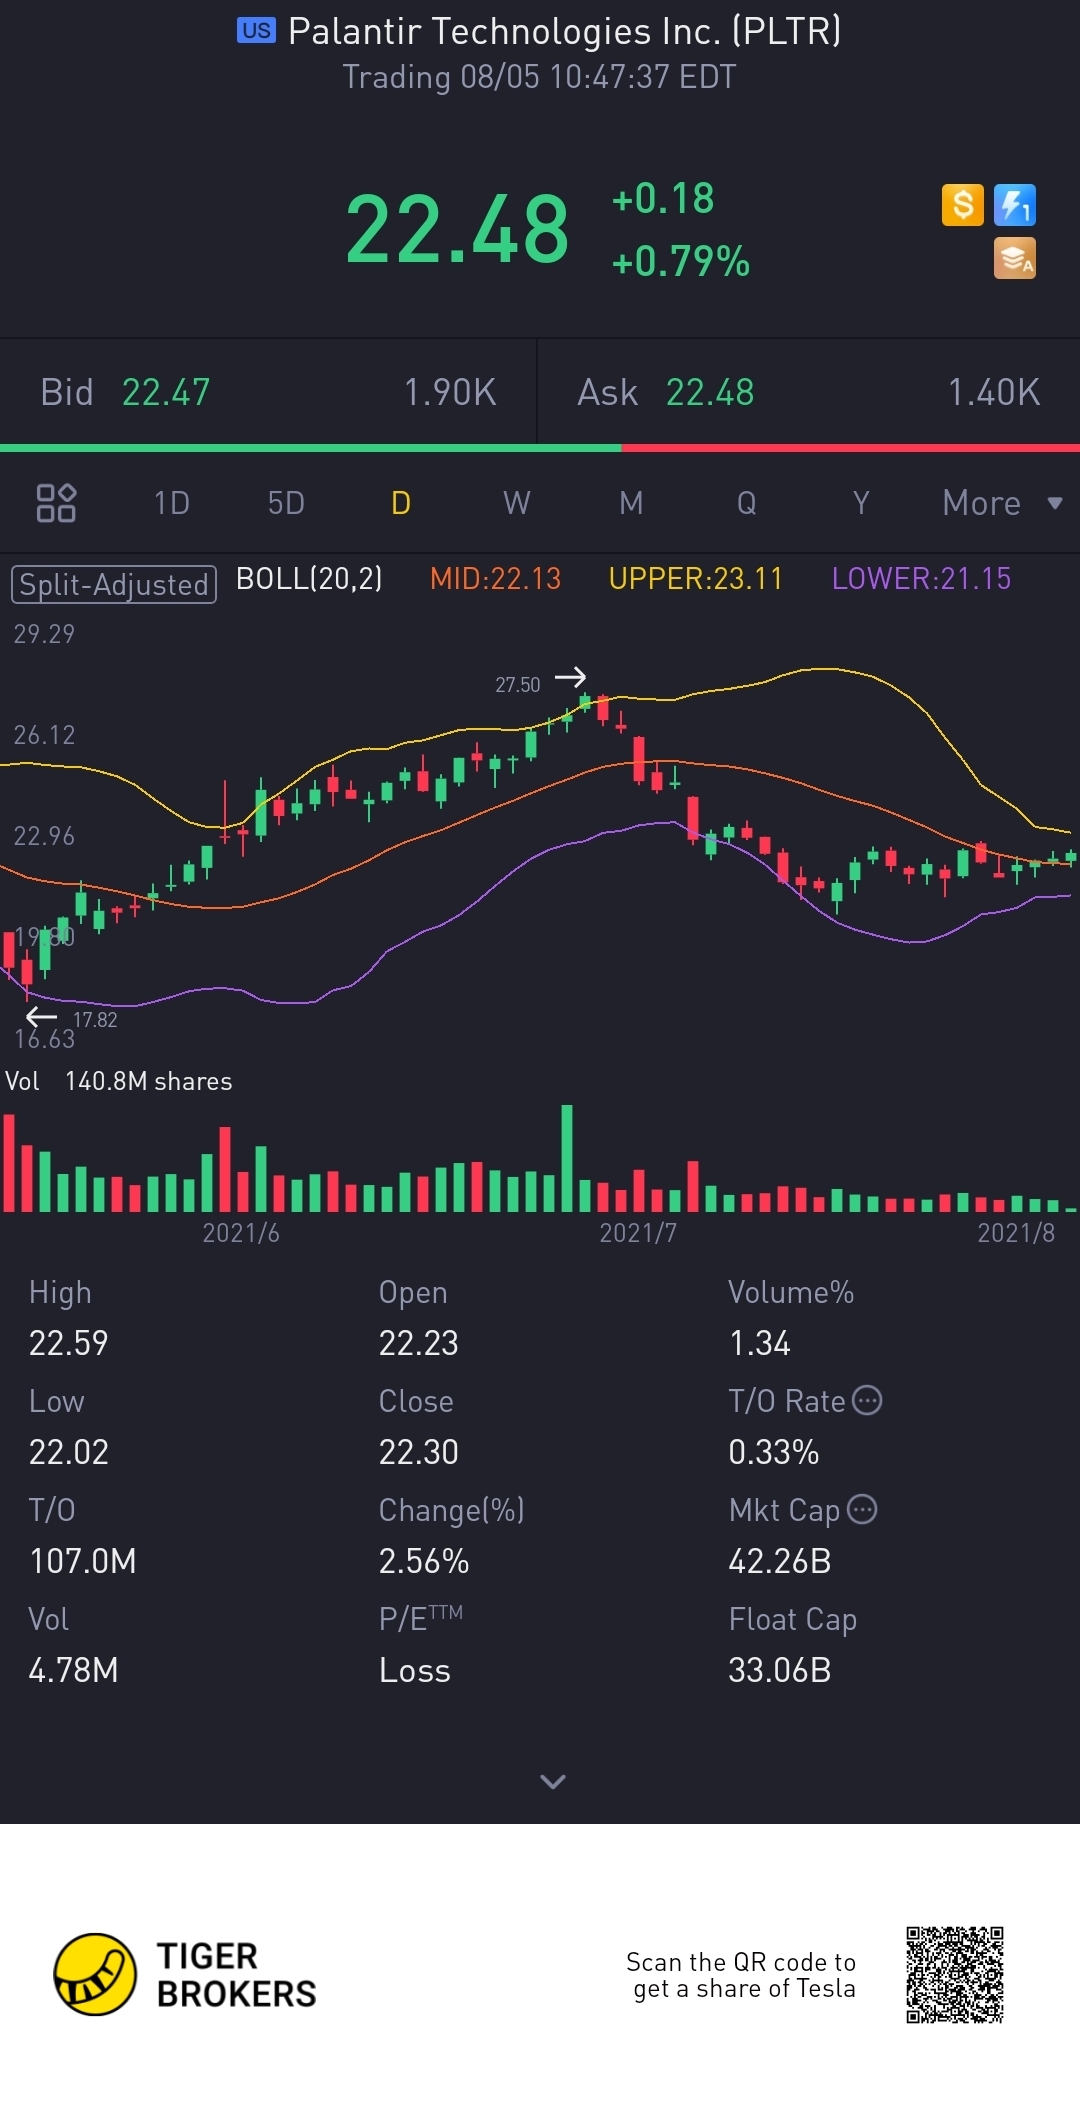This screenshot has height=2126, width=1080.
Task: Tap the P/E TTM value Loss
Action: [x=414, y=1670]
